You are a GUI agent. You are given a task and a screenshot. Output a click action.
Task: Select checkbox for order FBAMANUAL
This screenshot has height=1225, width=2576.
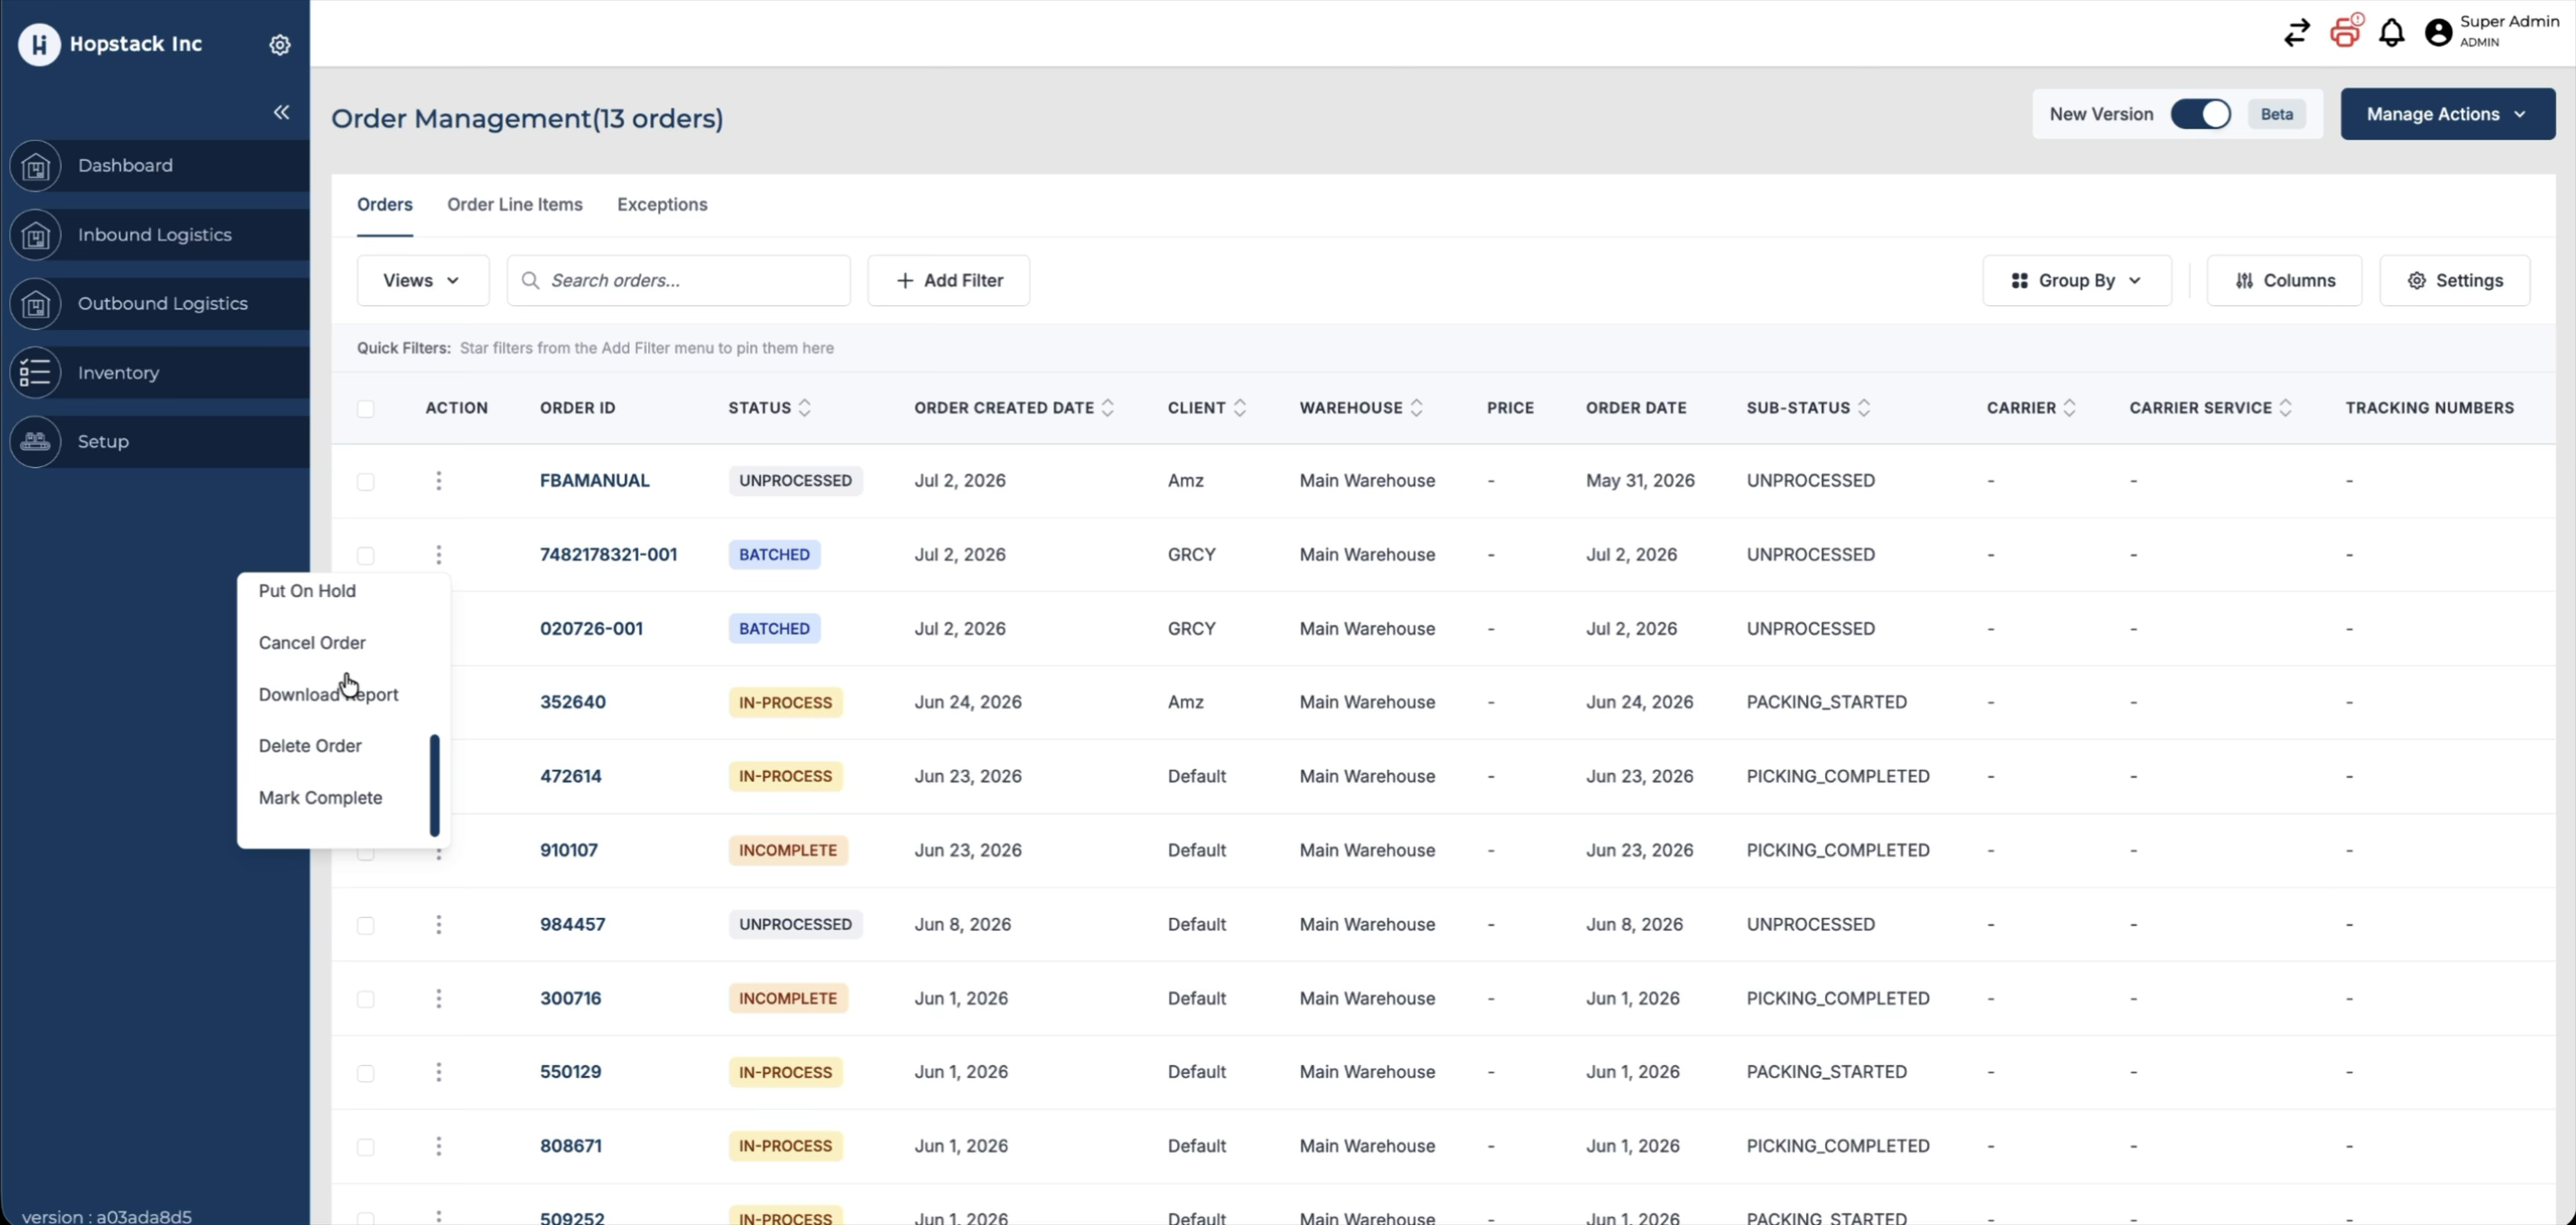coord(366,482)
